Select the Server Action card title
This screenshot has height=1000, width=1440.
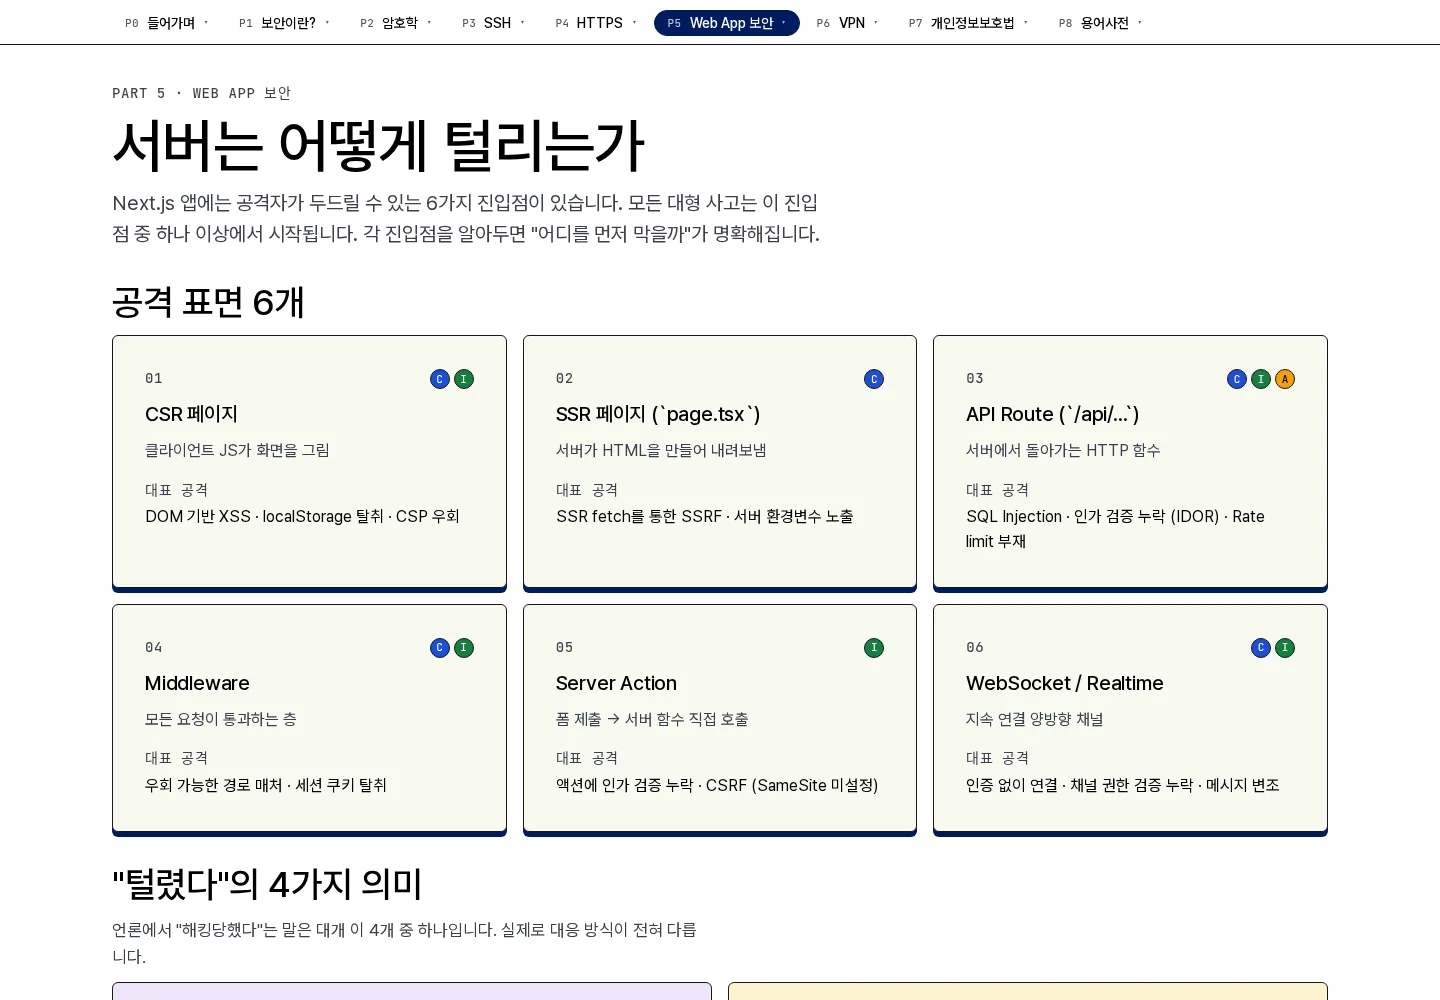(x=616, y=683)
